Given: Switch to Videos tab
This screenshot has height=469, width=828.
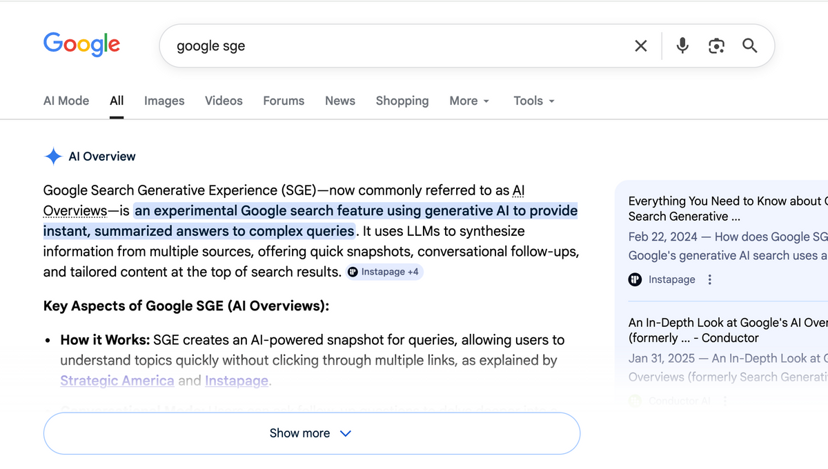Looking at the screenshot, I should tap(224, 101).
